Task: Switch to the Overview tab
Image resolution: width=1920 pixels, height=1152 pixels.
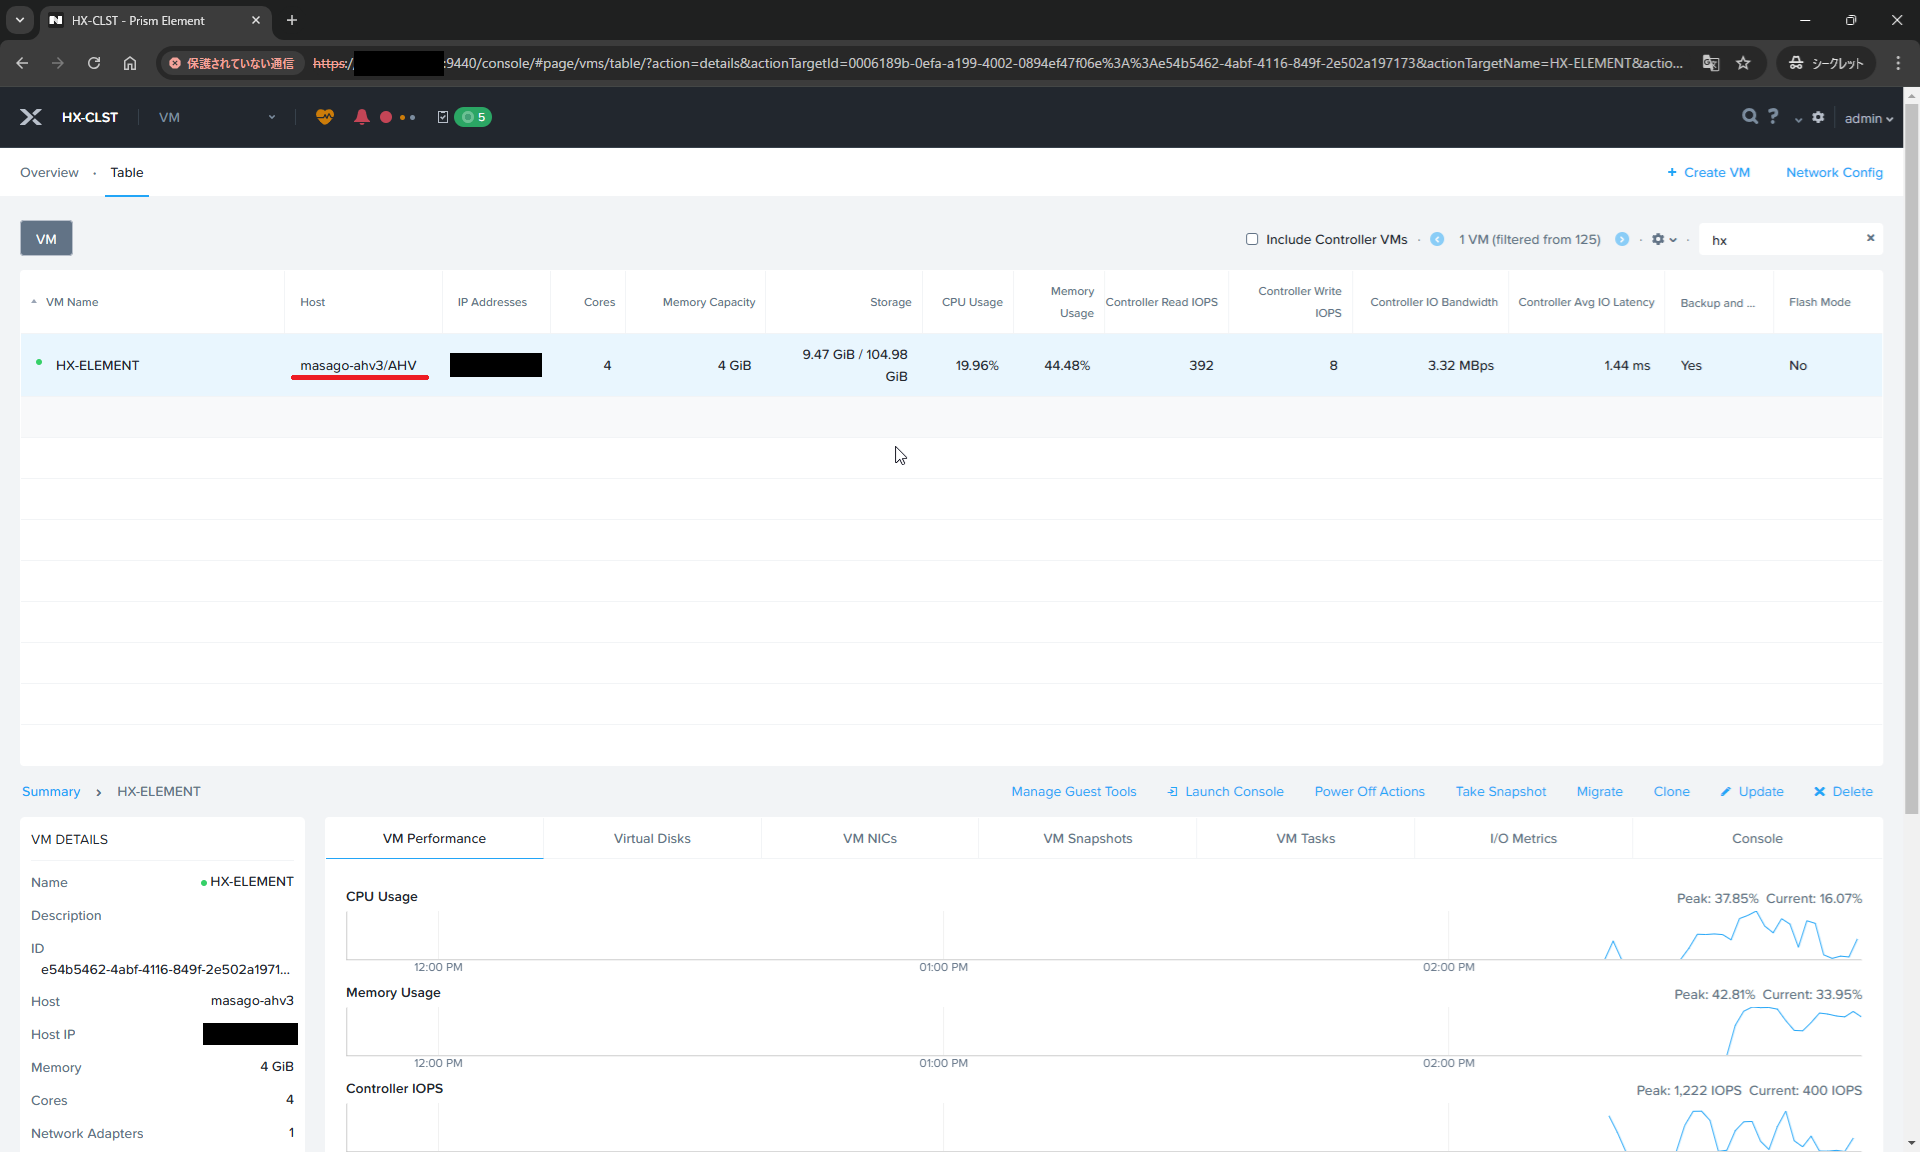Action: [49, 172]
